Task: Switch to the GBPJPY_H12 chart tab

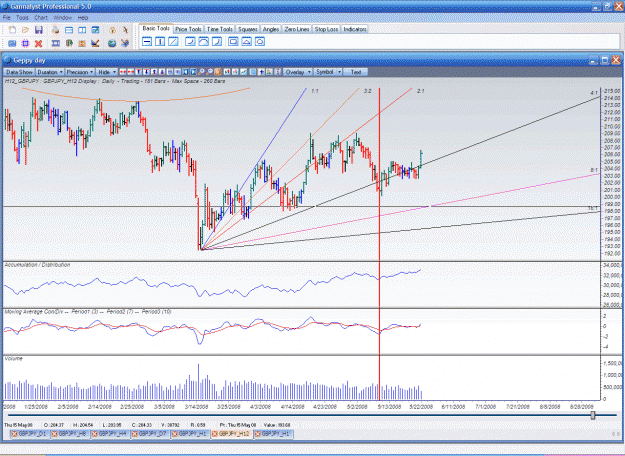Action: (234, 434)
